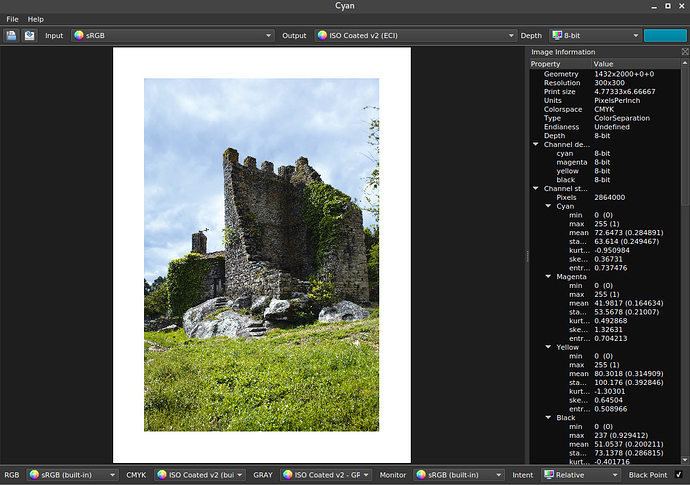
Task: Open the CMYK default profile dropdown
Action: coord(201,475)
